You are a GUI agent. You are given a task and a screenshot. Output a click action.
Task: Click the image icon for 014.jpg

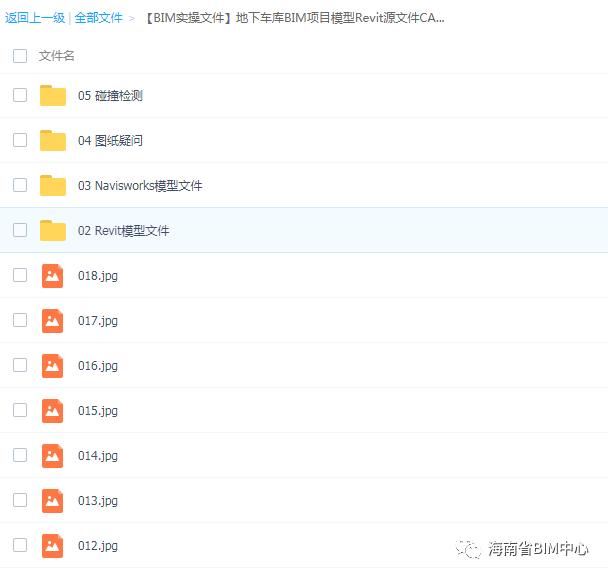(52, 456)
